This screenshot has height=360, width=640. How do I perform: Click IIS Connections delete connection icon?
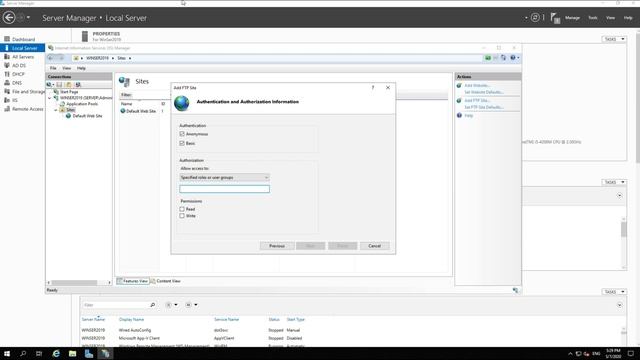[78, 84]
